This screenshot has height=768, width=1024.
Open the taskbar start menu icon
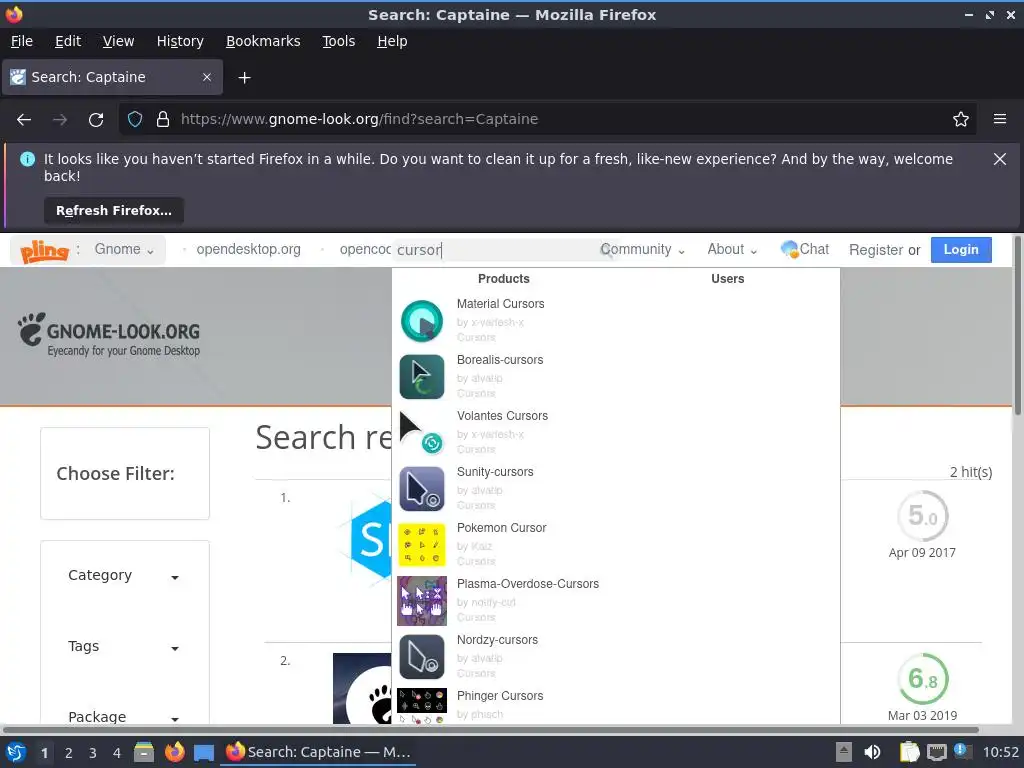pos(16,752)
